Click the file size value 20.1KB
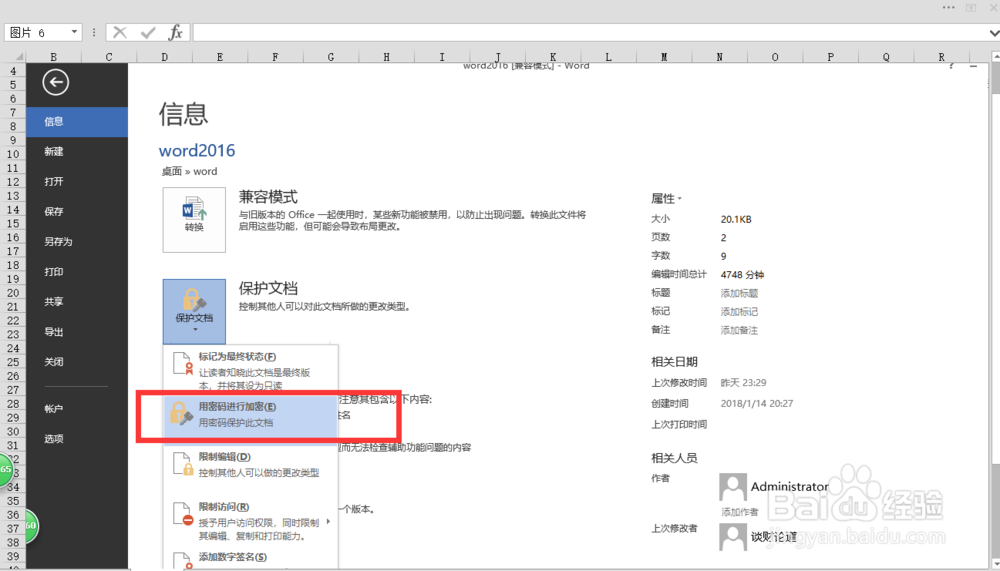 736,219
